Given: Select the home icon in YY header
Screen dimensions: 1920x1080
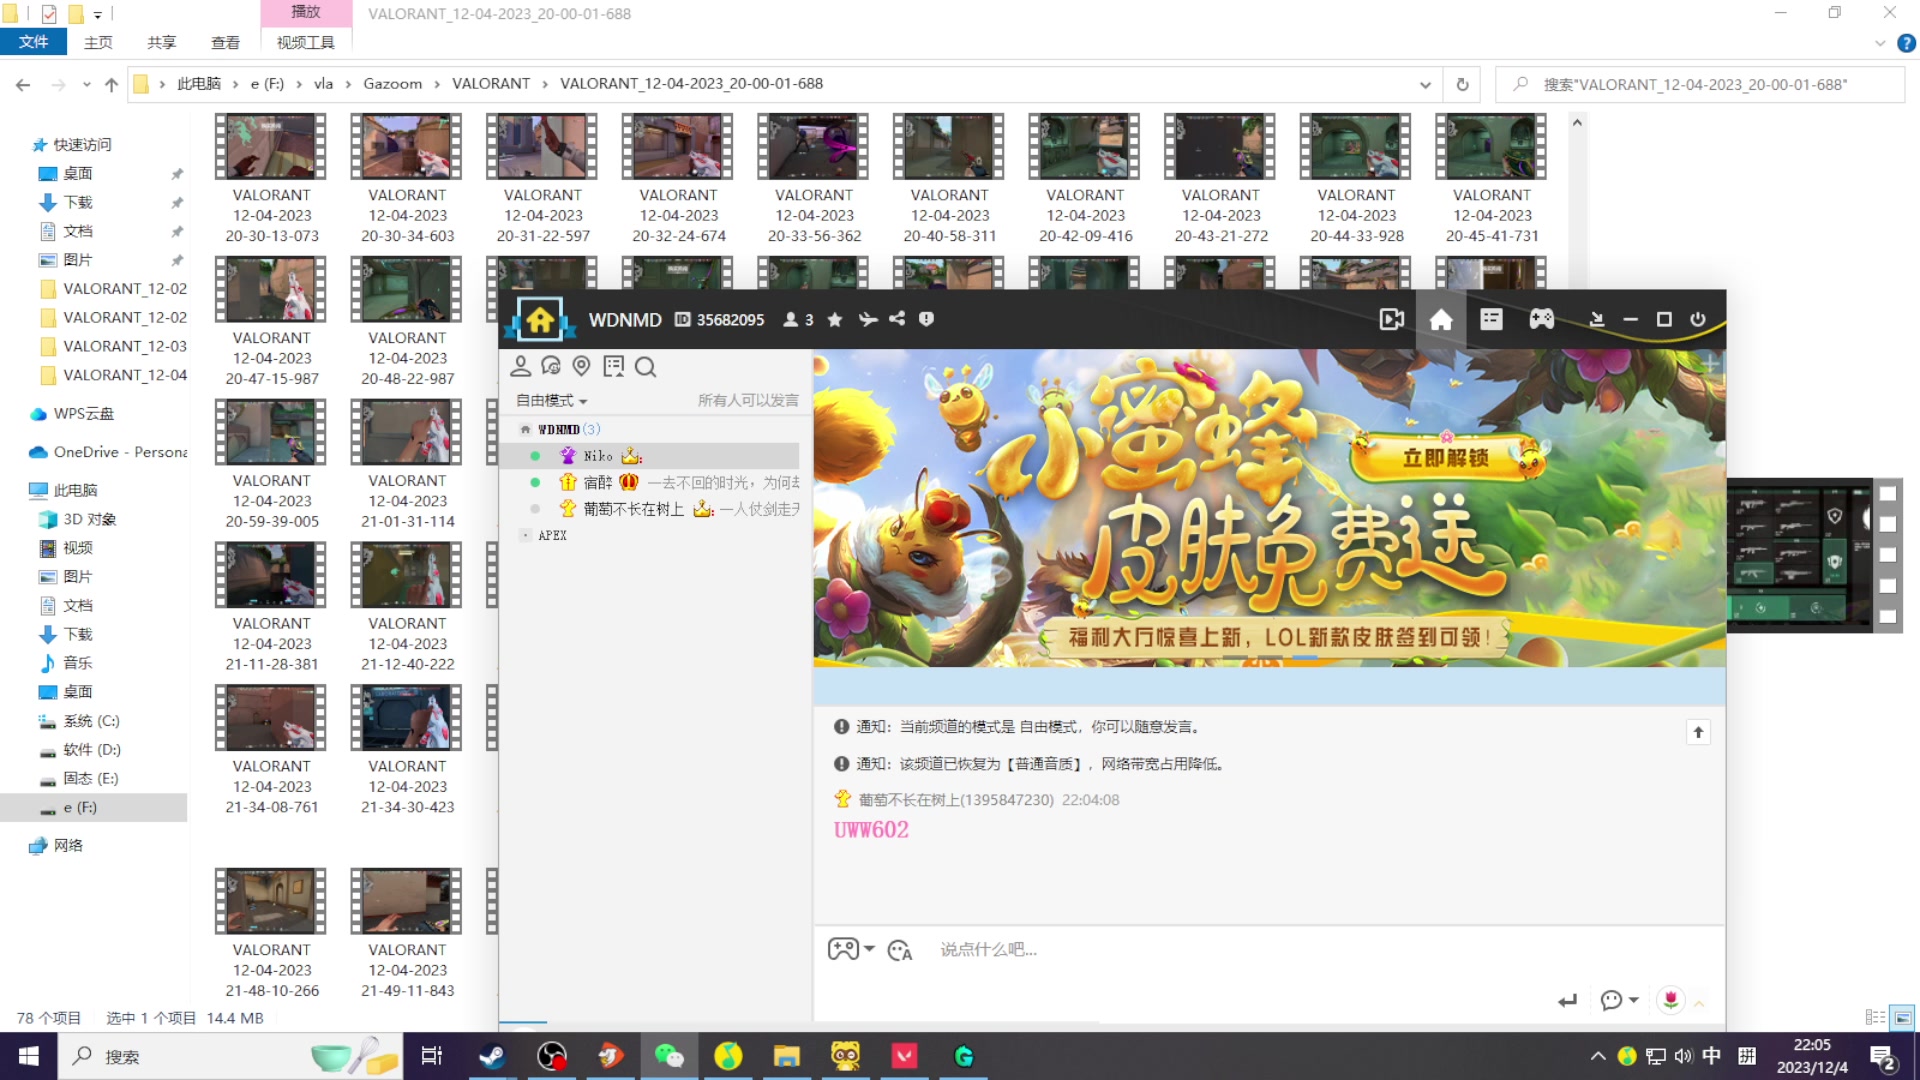Looking at the screenshot, I should [1441, 320].
